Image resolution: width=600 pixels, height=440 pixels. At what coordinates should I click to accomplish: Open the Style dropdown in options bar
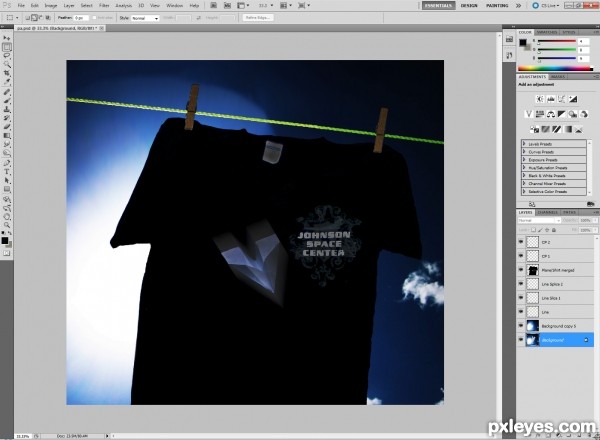145,18
